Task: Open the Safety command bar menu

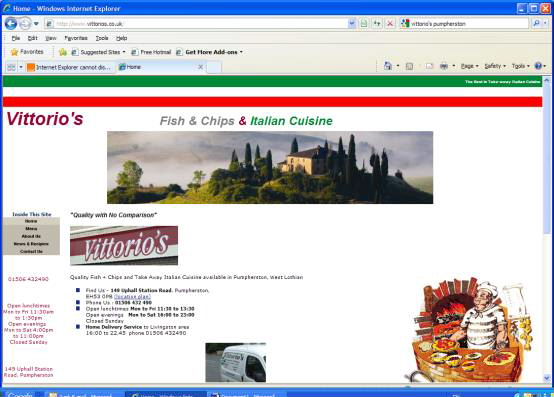Action: (x=495, y=66)
